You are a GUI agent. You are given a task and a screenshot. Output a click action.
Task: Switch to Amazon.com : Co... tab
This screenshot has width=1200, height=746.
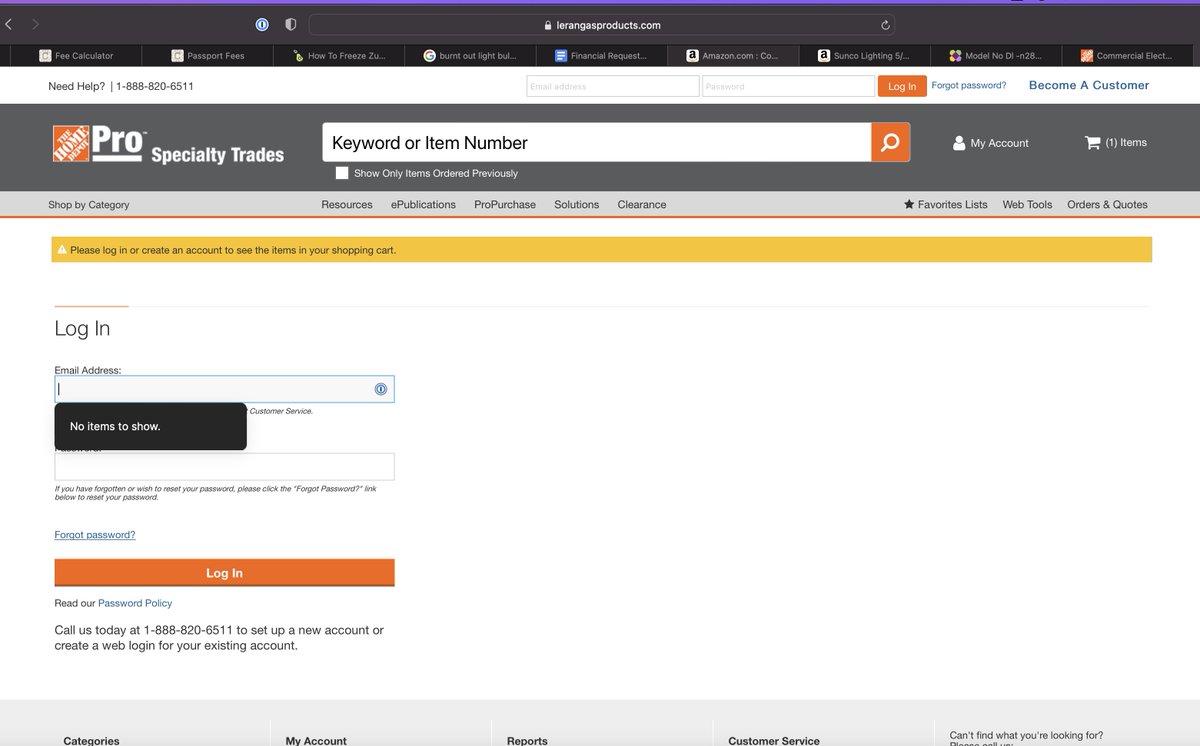click(x=733, y=56)
